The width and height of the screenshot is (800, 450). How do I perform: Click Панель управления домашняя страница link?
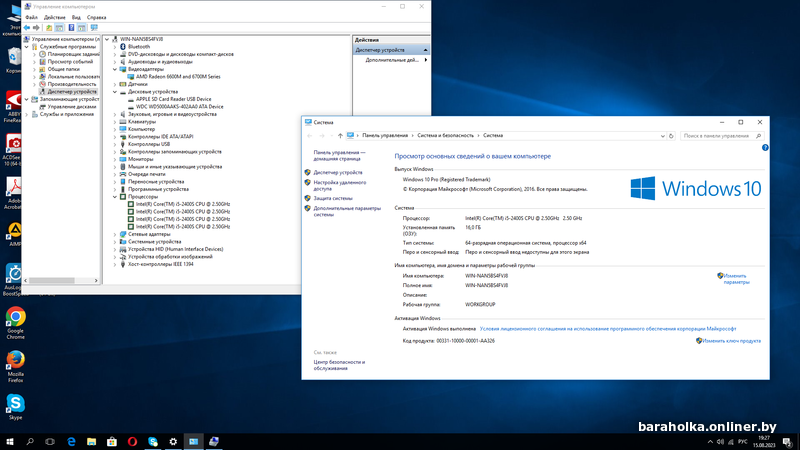[339, 156]
